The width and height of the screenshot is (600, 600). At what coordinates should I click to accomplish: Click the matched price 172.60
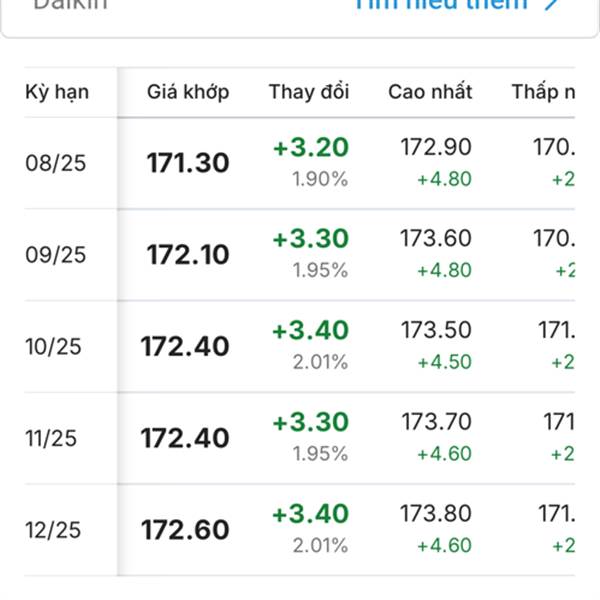point(185,530)
